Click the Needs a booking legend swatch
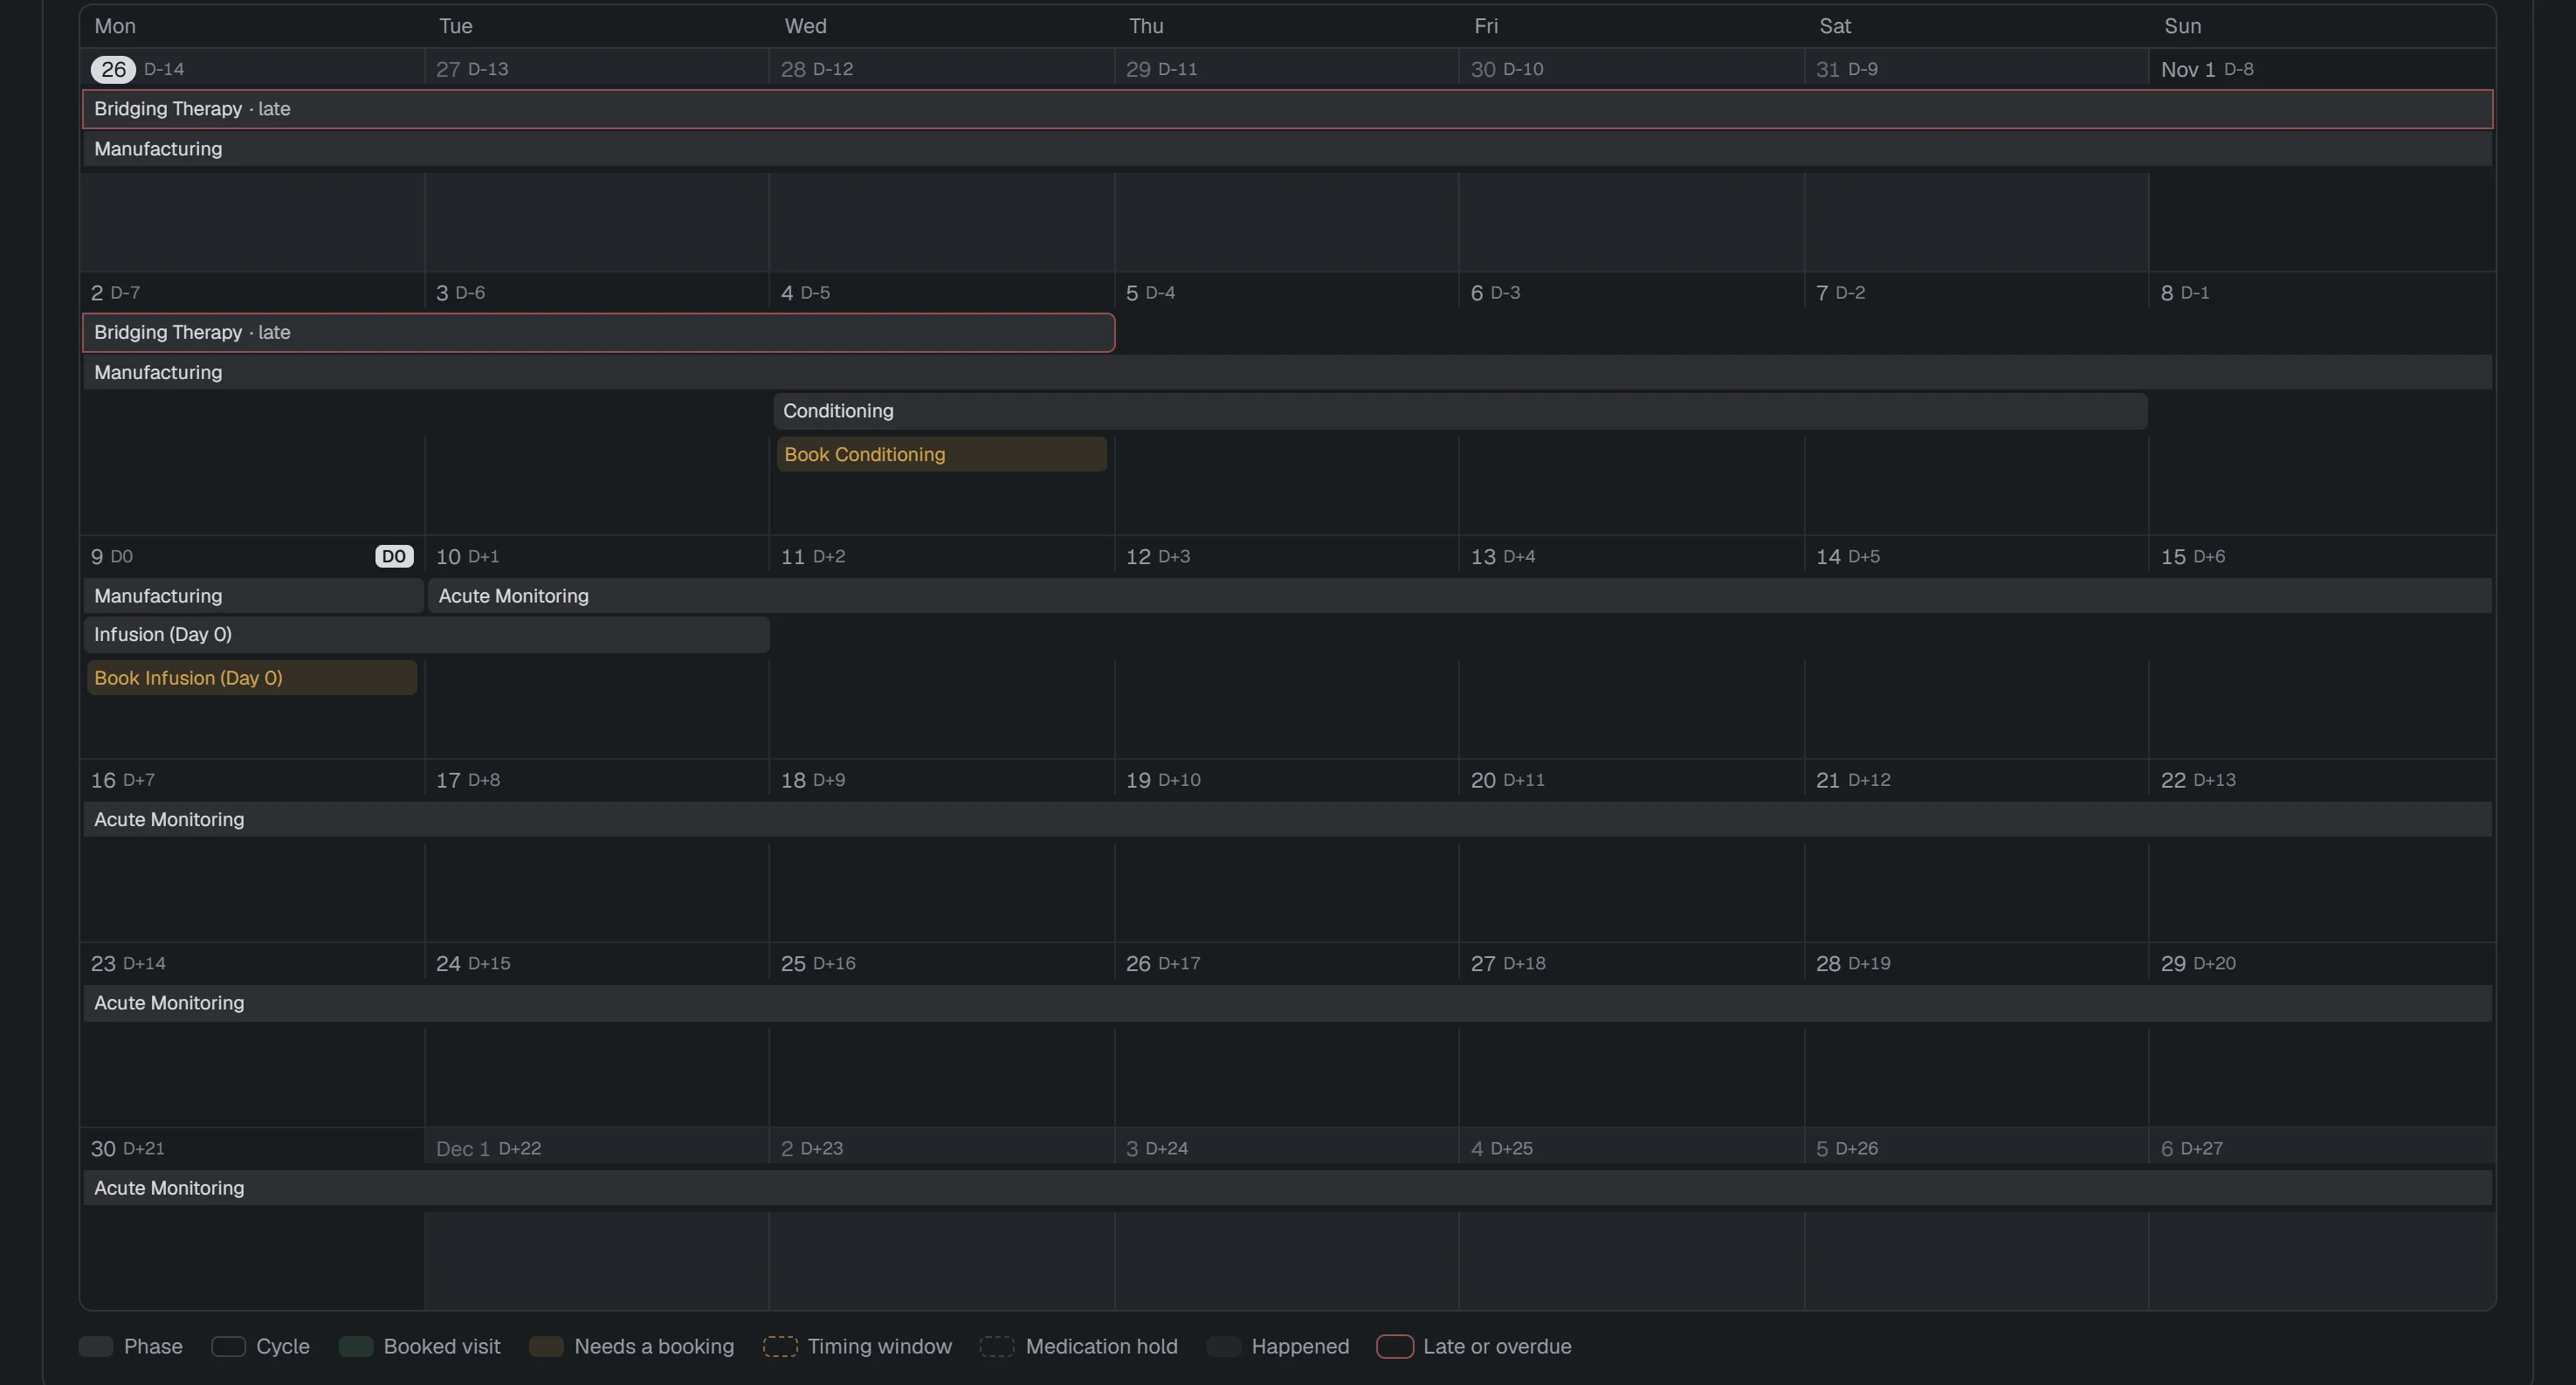 (546, 1346)
